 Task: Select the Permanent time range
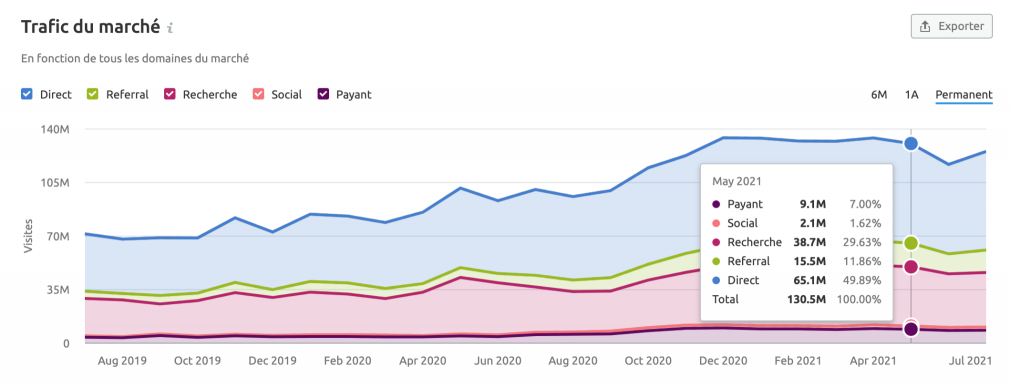click(964, 95)
